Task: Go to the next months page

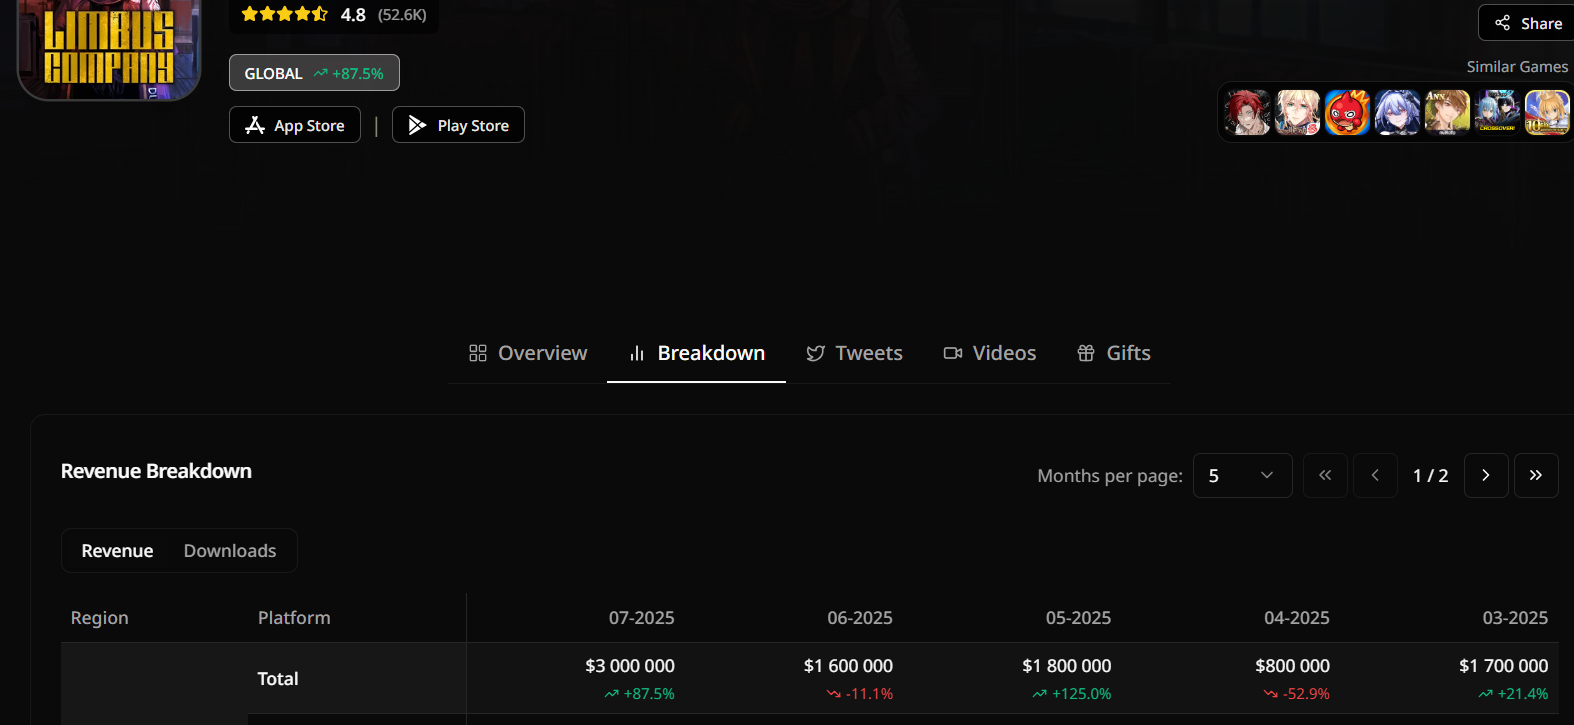Action: [1486, 475]
